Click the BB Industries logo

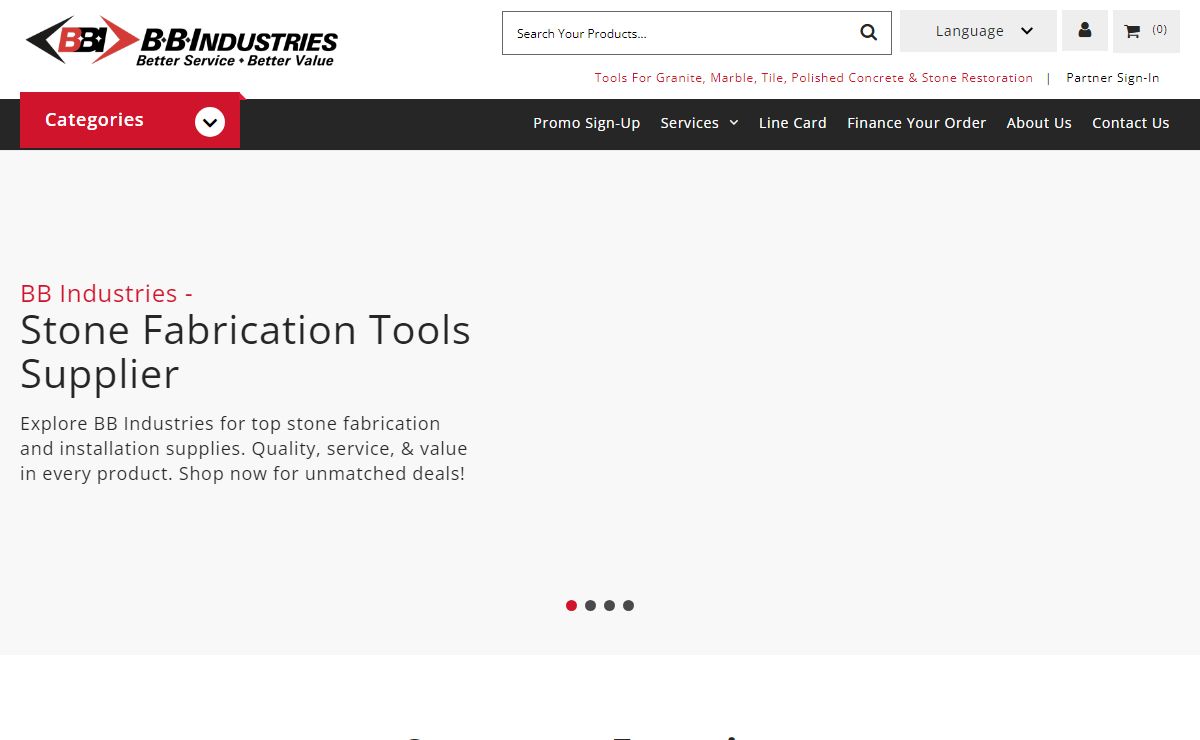click(182, 41)
